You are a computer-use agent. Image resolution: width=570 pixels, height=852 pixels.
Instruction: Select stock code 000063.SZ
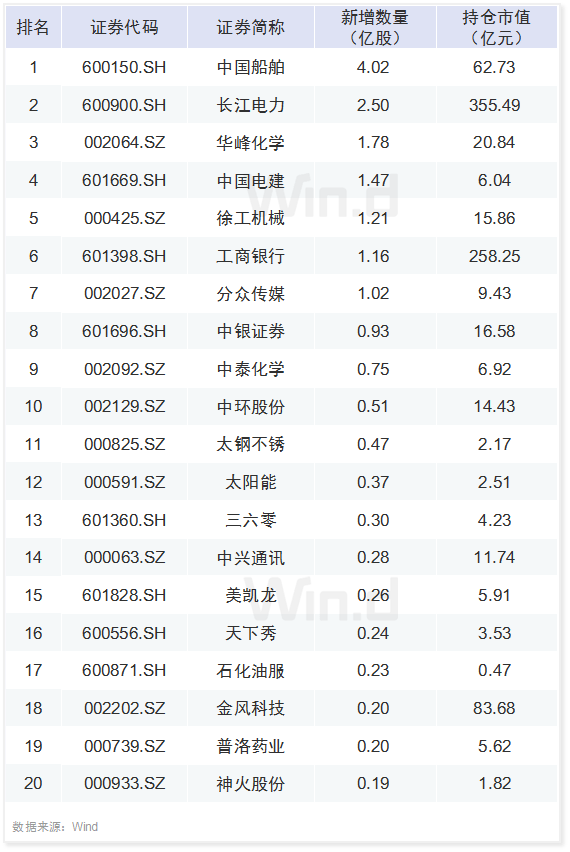point(124,557)
